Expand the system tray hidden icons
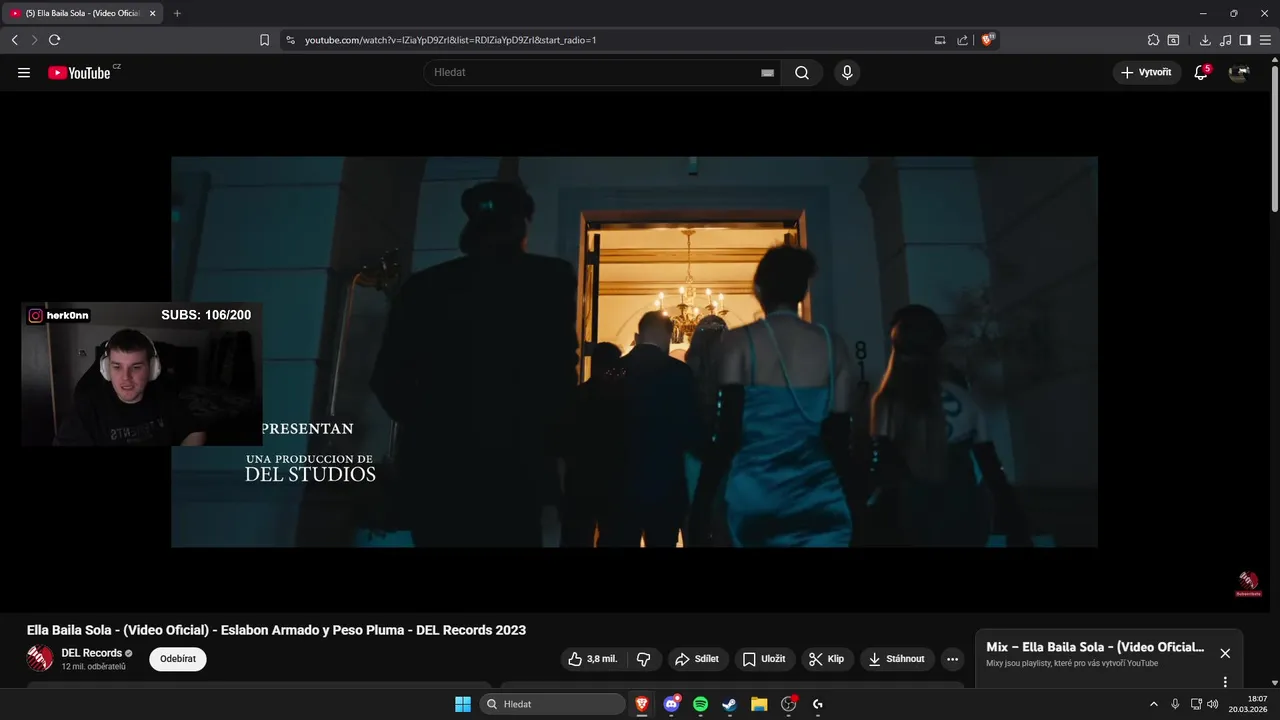The width and height of the screenshot is (1280, 720). point(1153,704)
